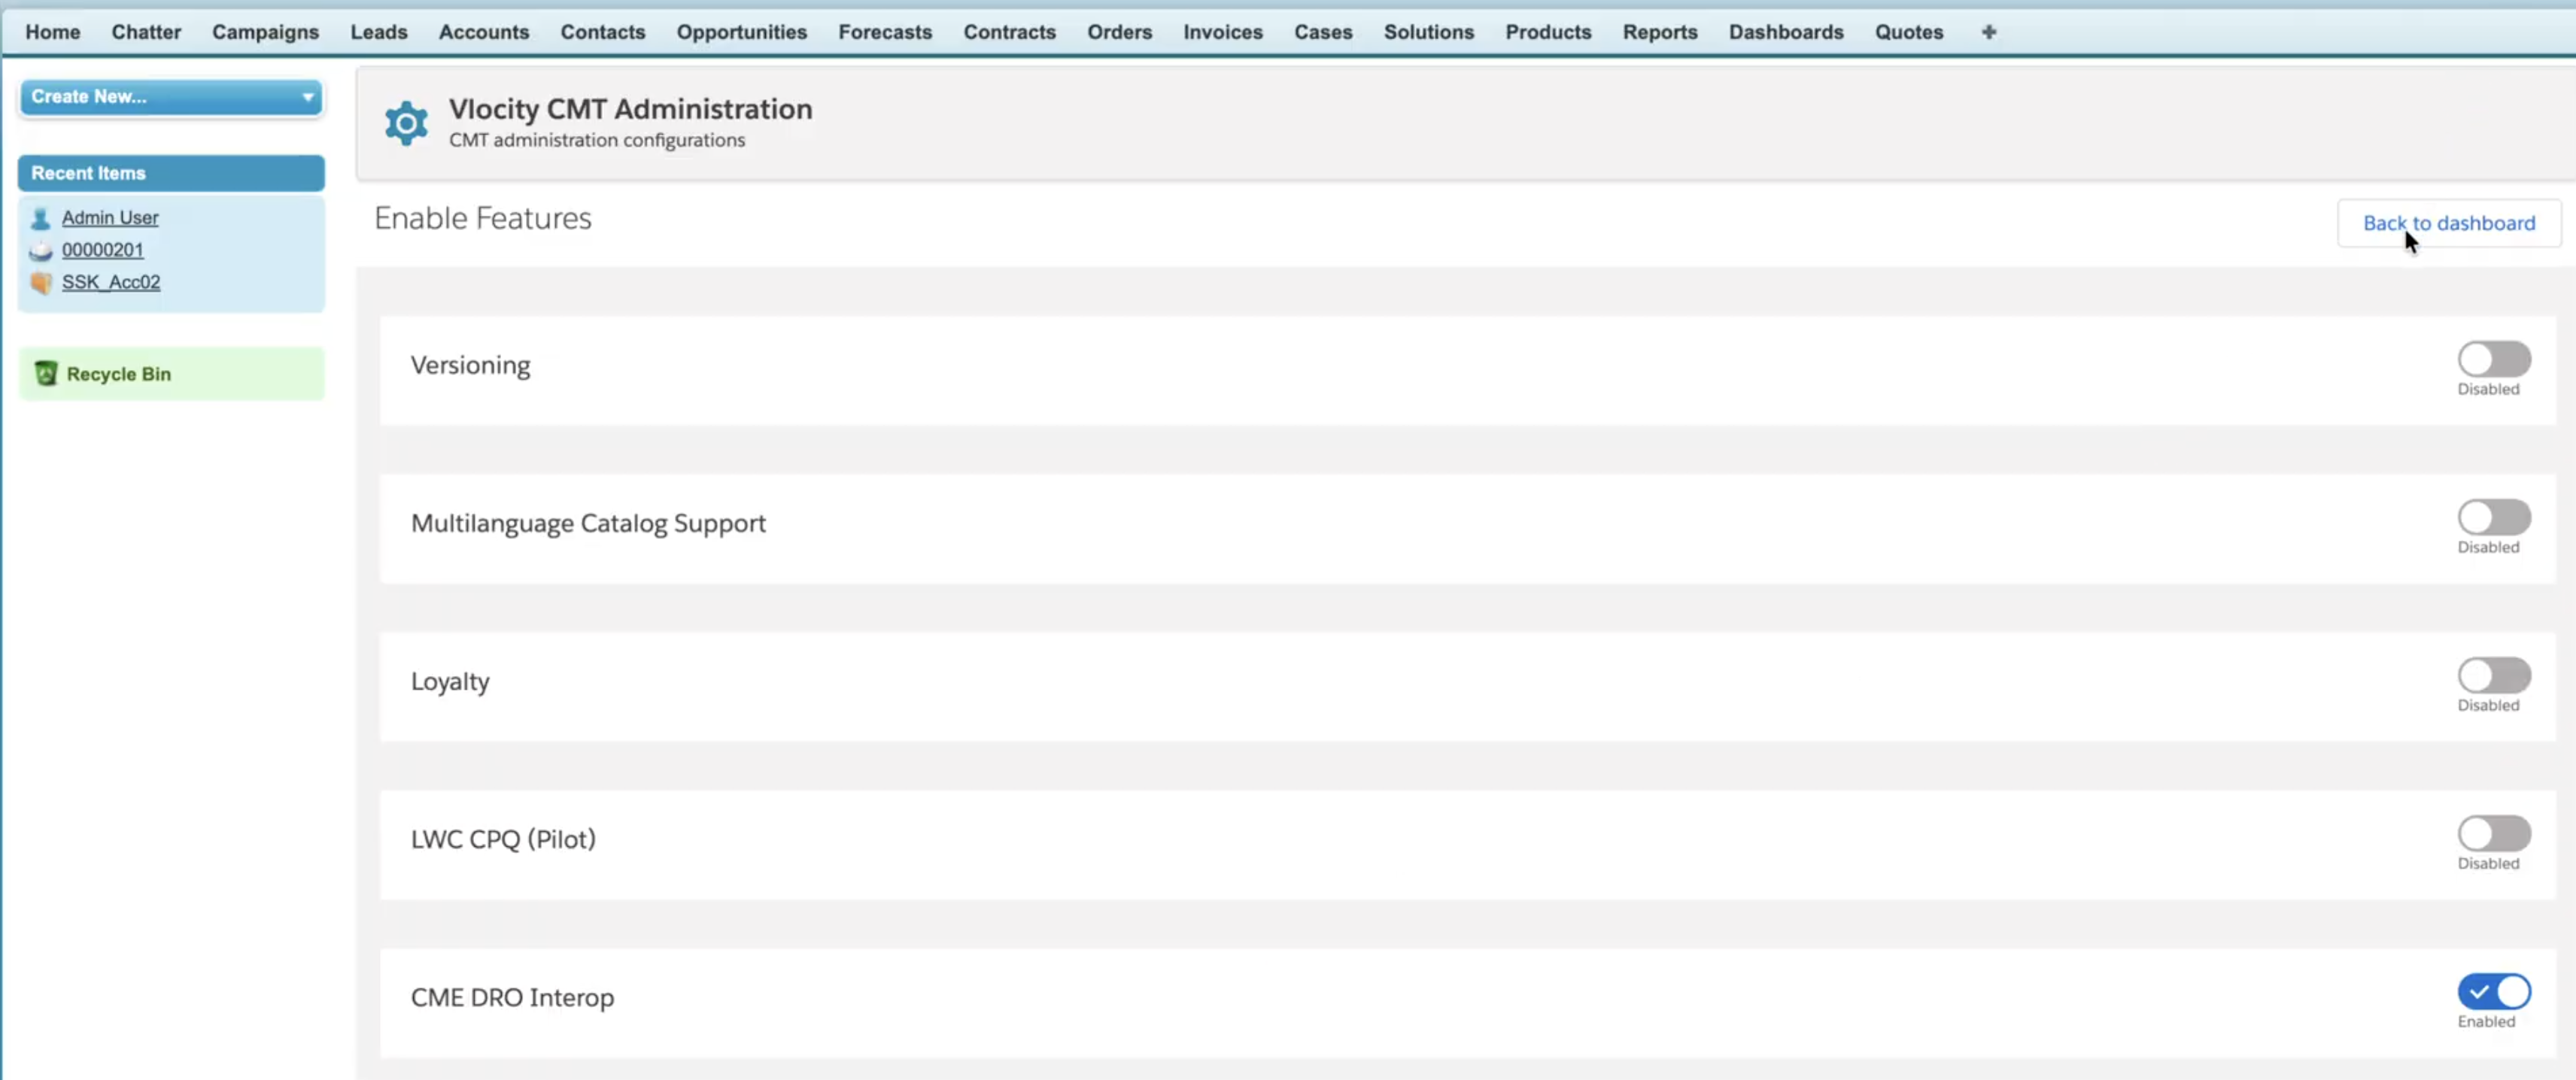
Task: Open the Campaigns tab
Action: tap(265, 32)
